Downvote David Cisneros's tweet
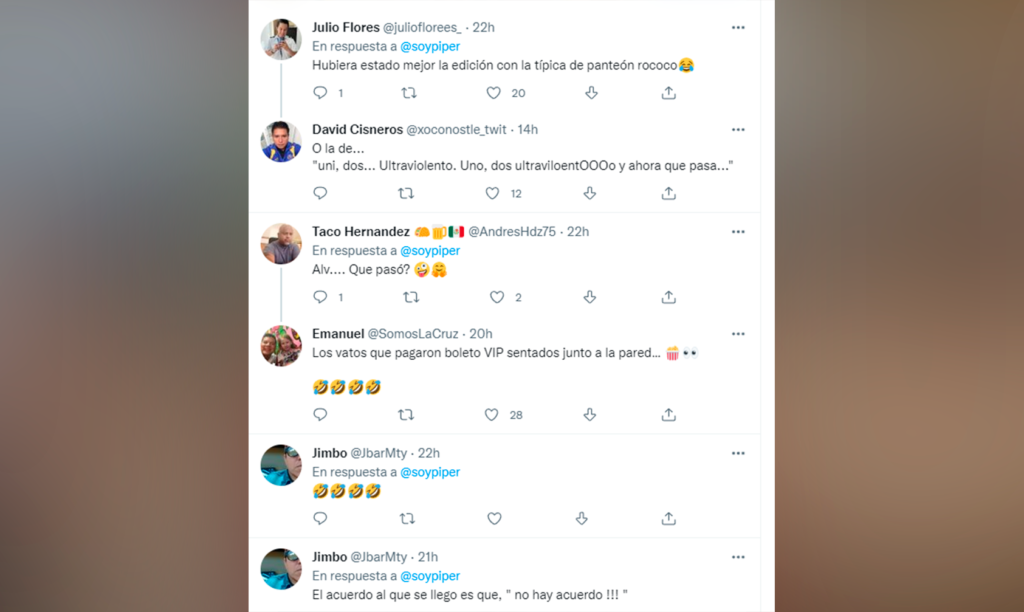Screen dimensions: 1024x612 click(591, 193)
